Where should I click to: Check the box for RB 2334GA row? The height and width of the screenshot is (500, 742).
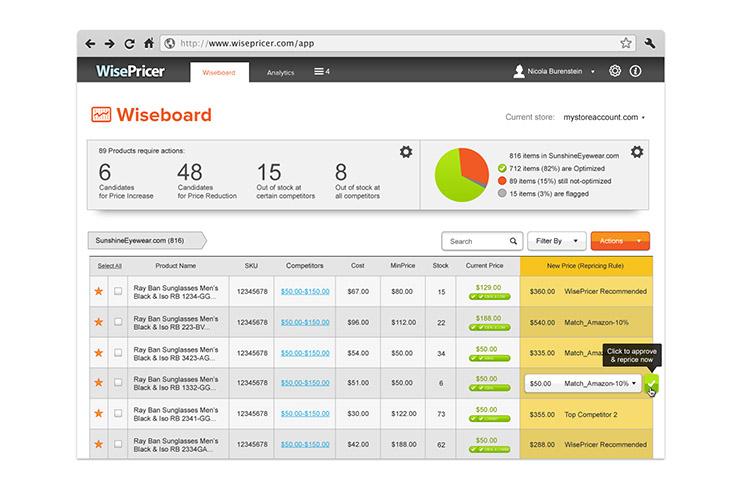118,444
